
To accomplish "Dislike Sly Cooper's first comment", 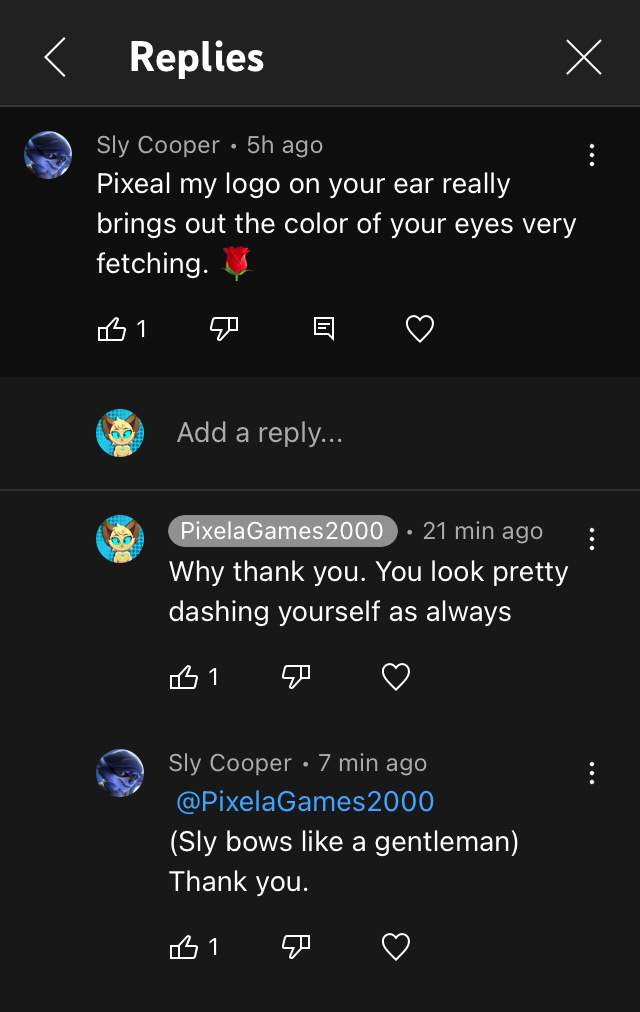I will coord(222,328).
